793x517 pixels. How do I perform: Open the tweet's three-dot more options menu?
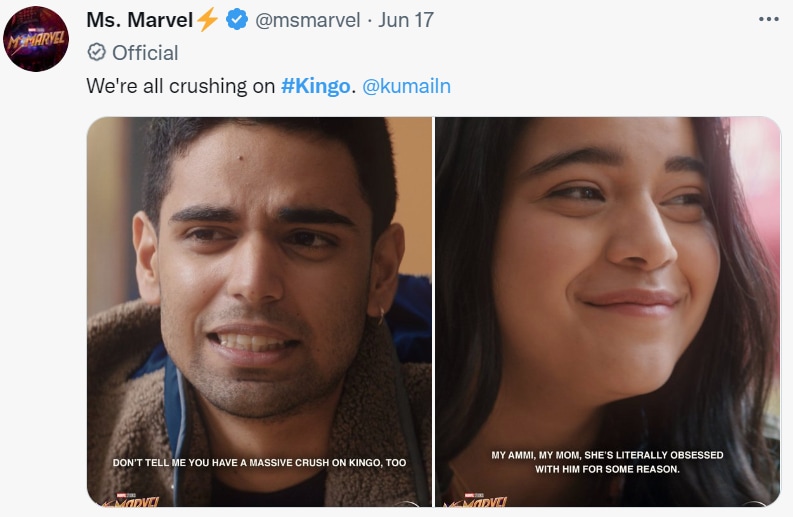tap(767, 19)
